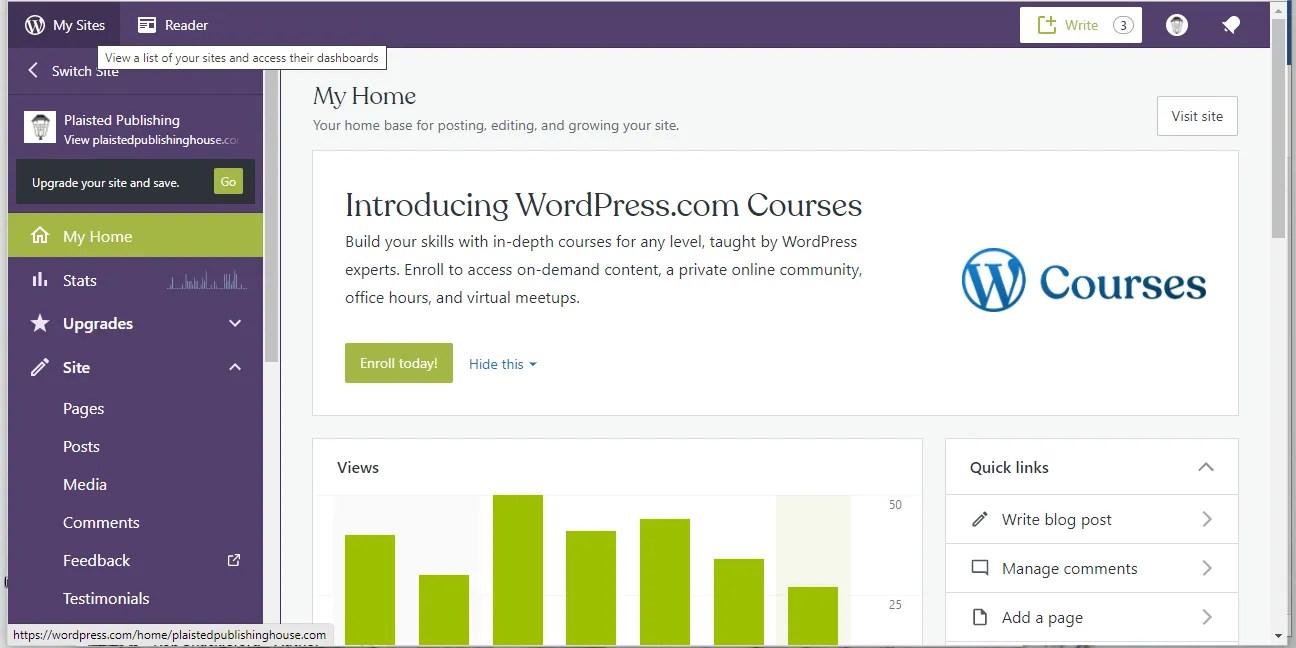Click the main page scrollbar thumb
The height and width of the screenshot is (648, 1296).
click(x=1279, y=128)
